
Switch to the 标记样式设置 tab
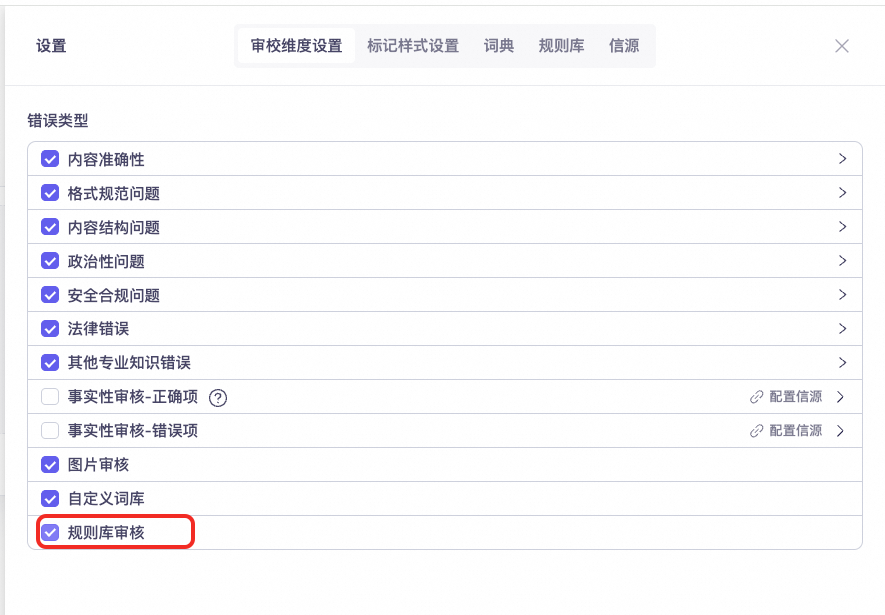413,46
